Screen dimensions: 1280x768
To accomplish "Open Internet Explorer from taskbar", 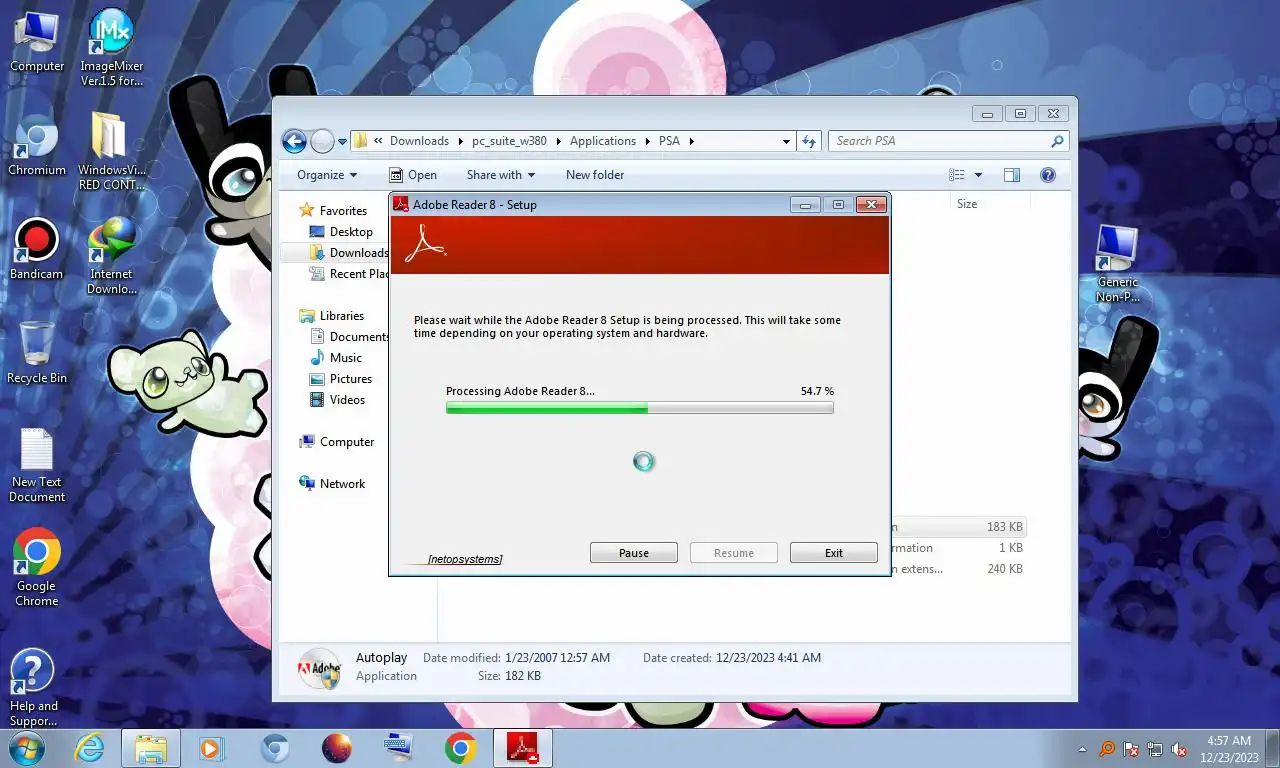I will click(x=89, y=748).
